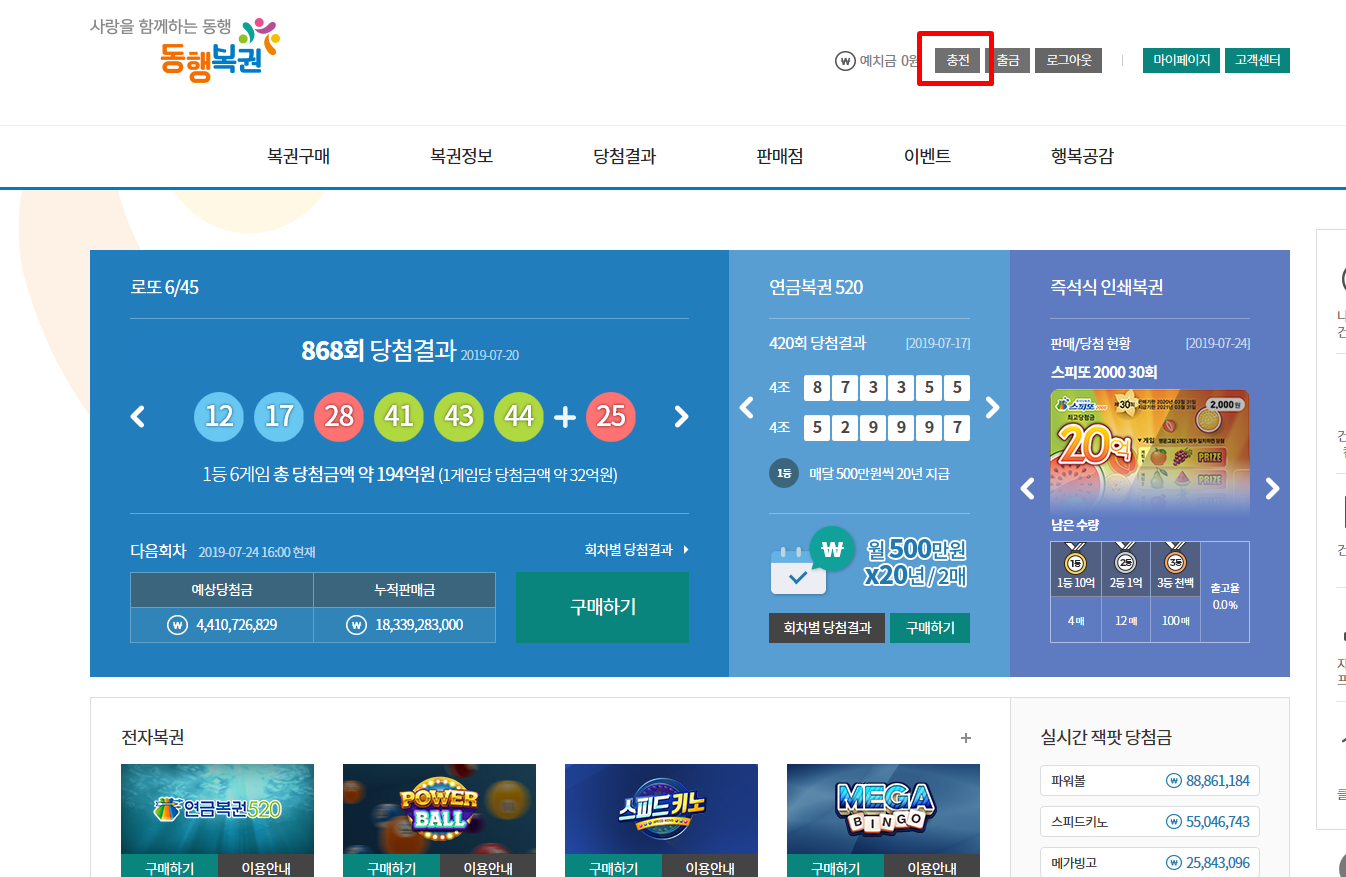Click the 로그아웃 button
Viewport: 1346px width, 877px height.
click(1069, 60)
